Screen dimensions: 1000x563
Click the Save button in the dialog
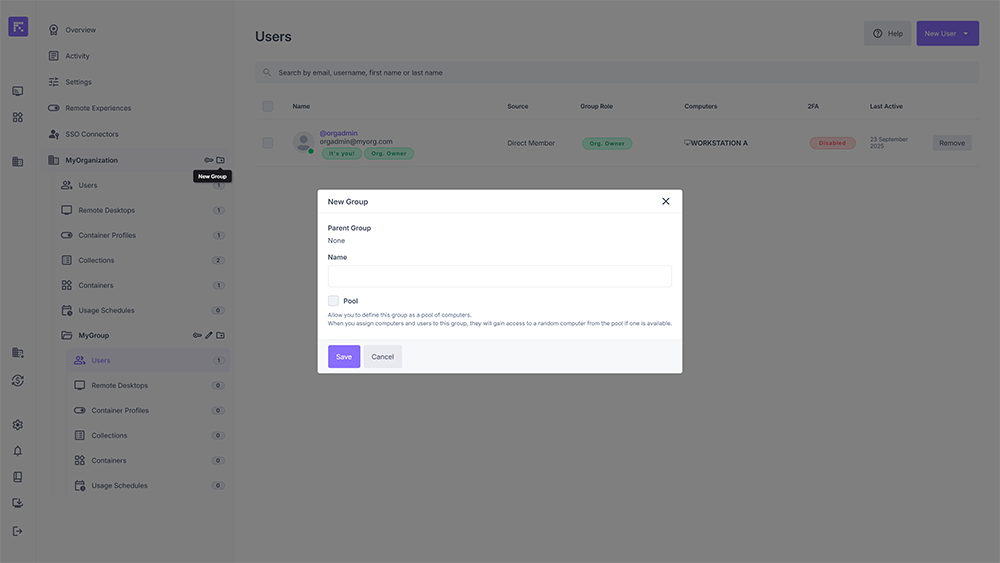click(344, 357)
